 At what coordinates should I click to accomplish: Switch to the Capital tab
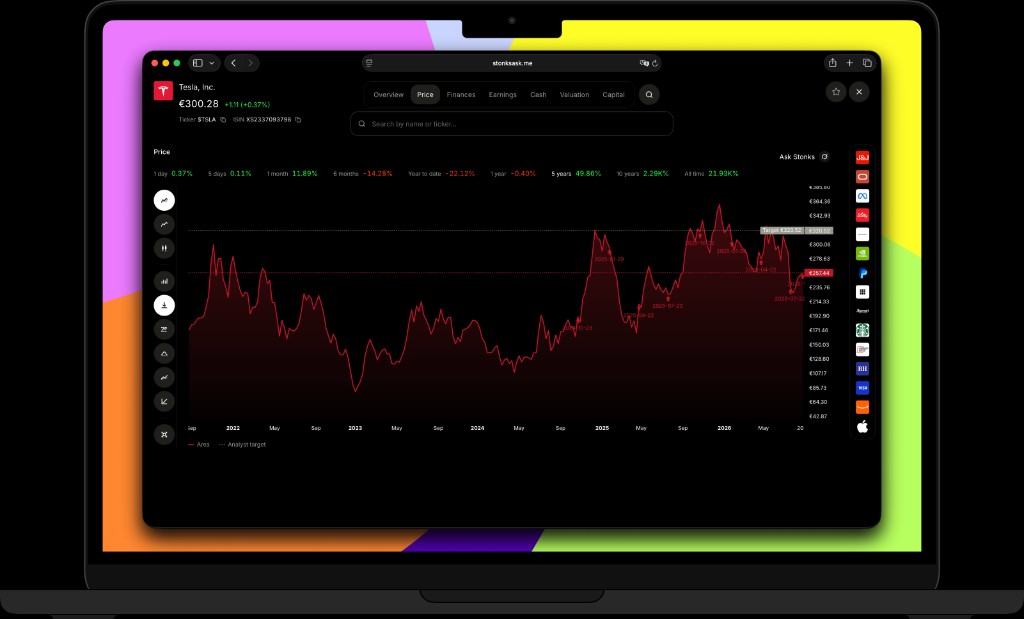pyautogui.click(x=613, y=95)
